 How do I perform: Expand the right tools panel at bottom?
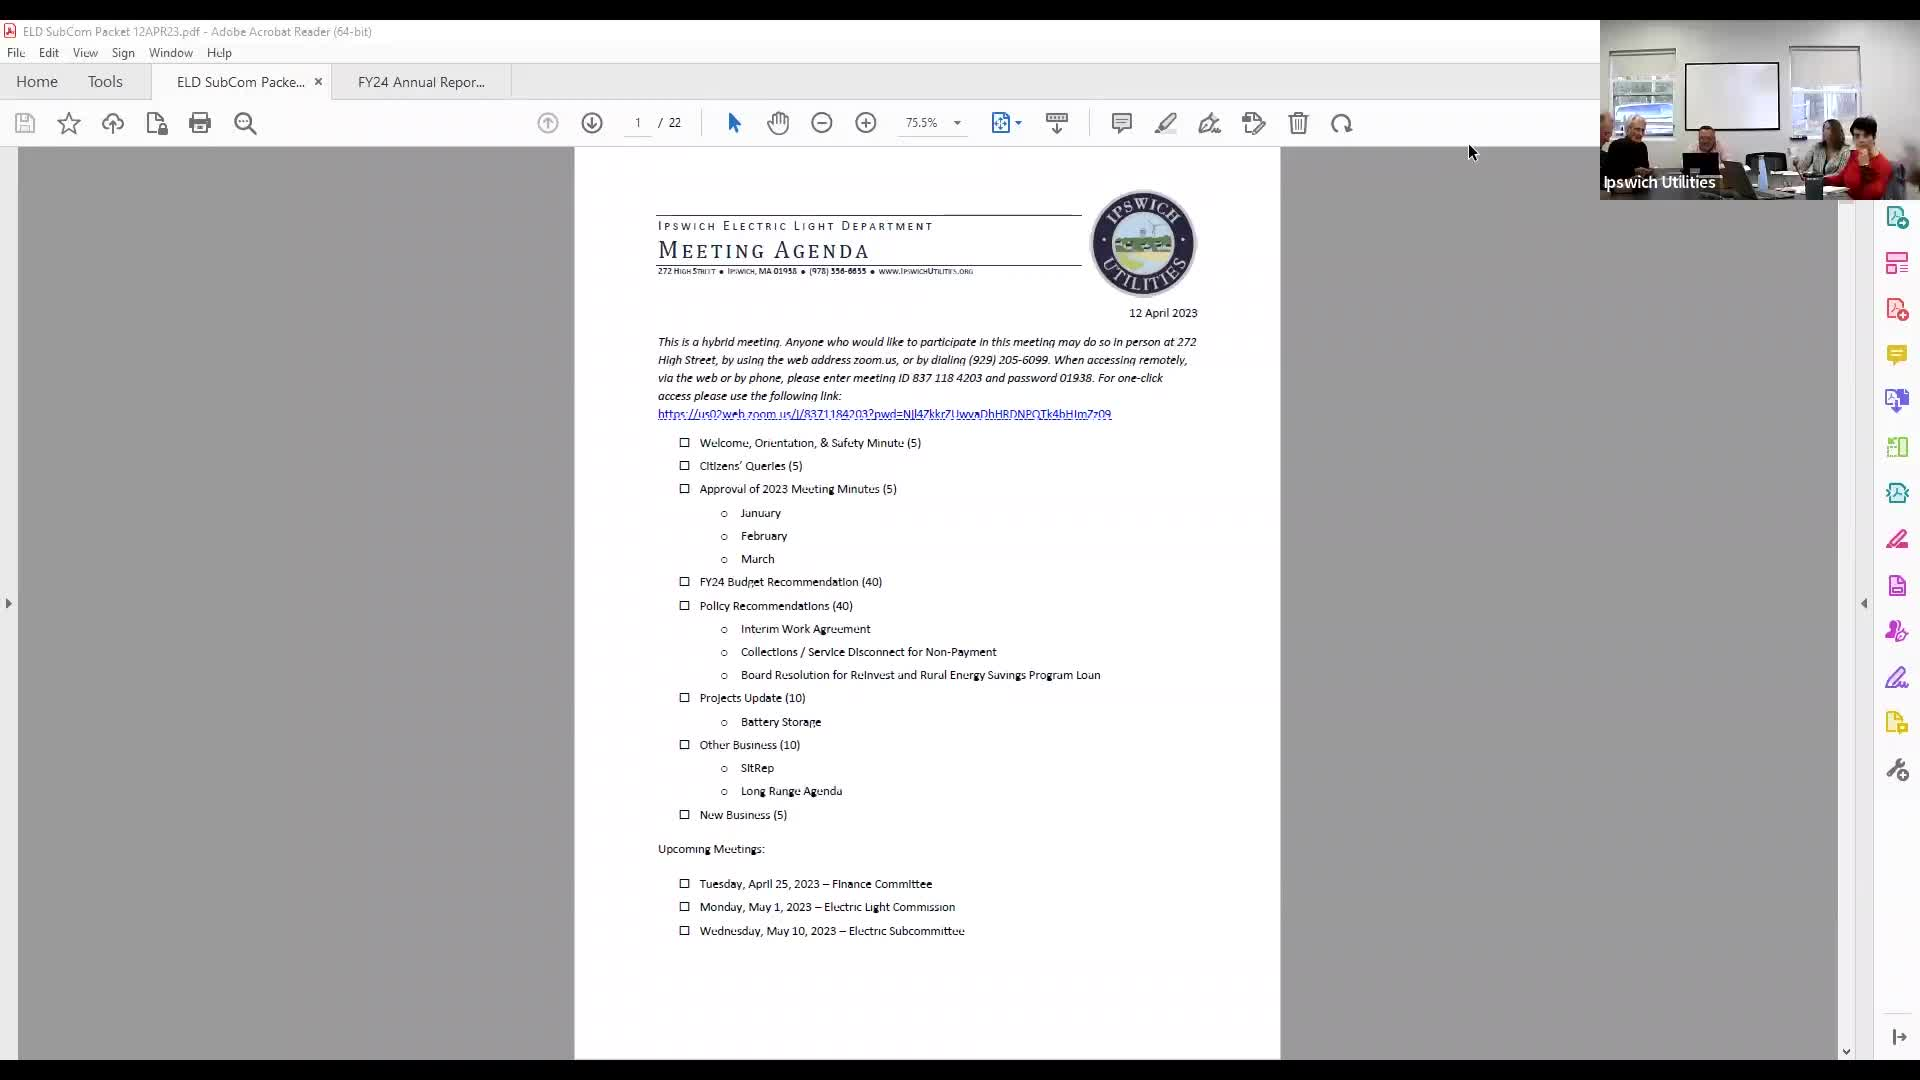pos(1899,1037)
